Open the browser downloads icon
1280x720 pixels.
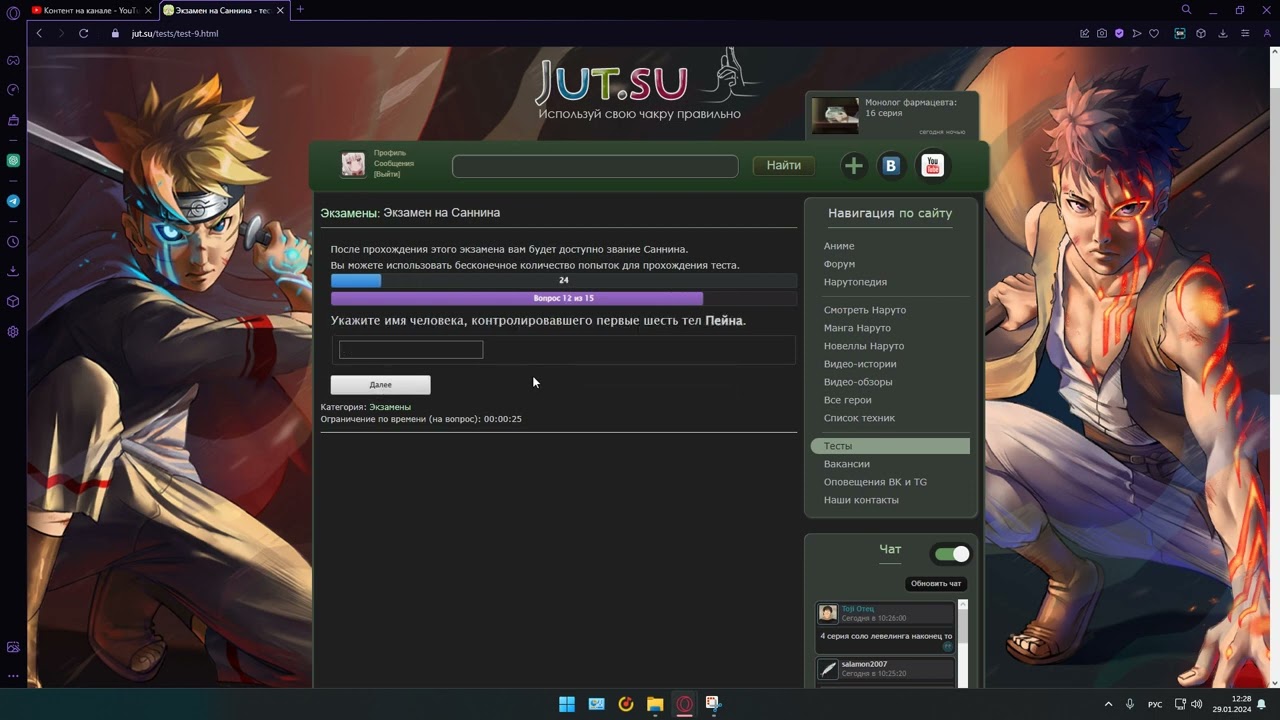1223,33
